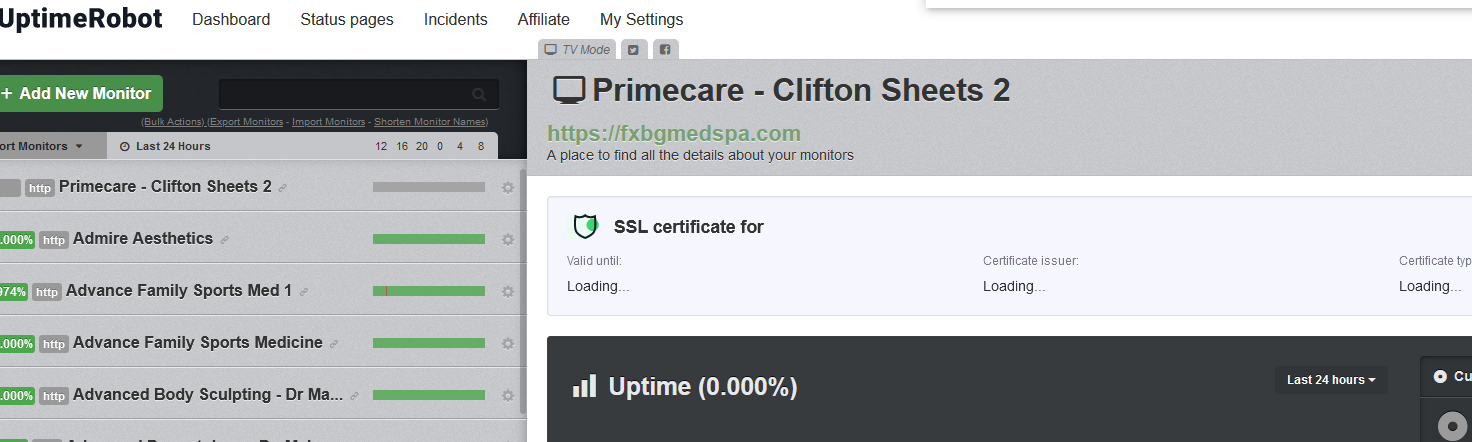Select the radio button beside uptime chart
1472x442 pixels.
tap(1440, 377)
